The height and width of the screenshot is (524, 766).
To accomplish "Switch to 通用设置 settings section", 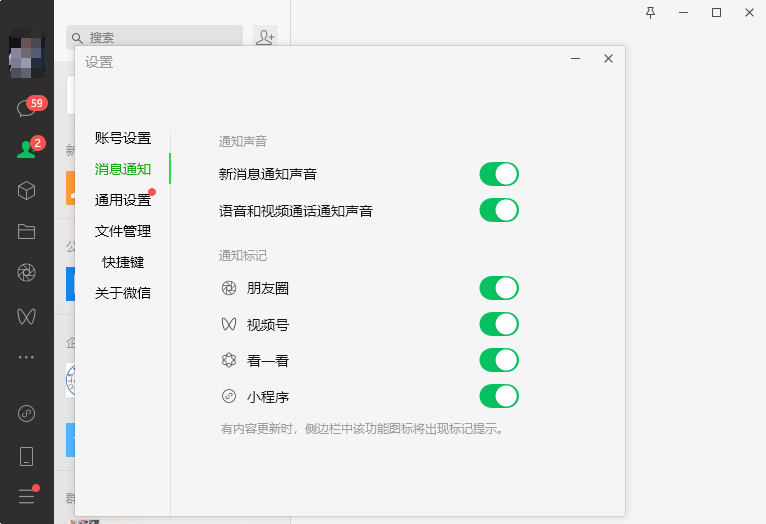I will (123, 200).
